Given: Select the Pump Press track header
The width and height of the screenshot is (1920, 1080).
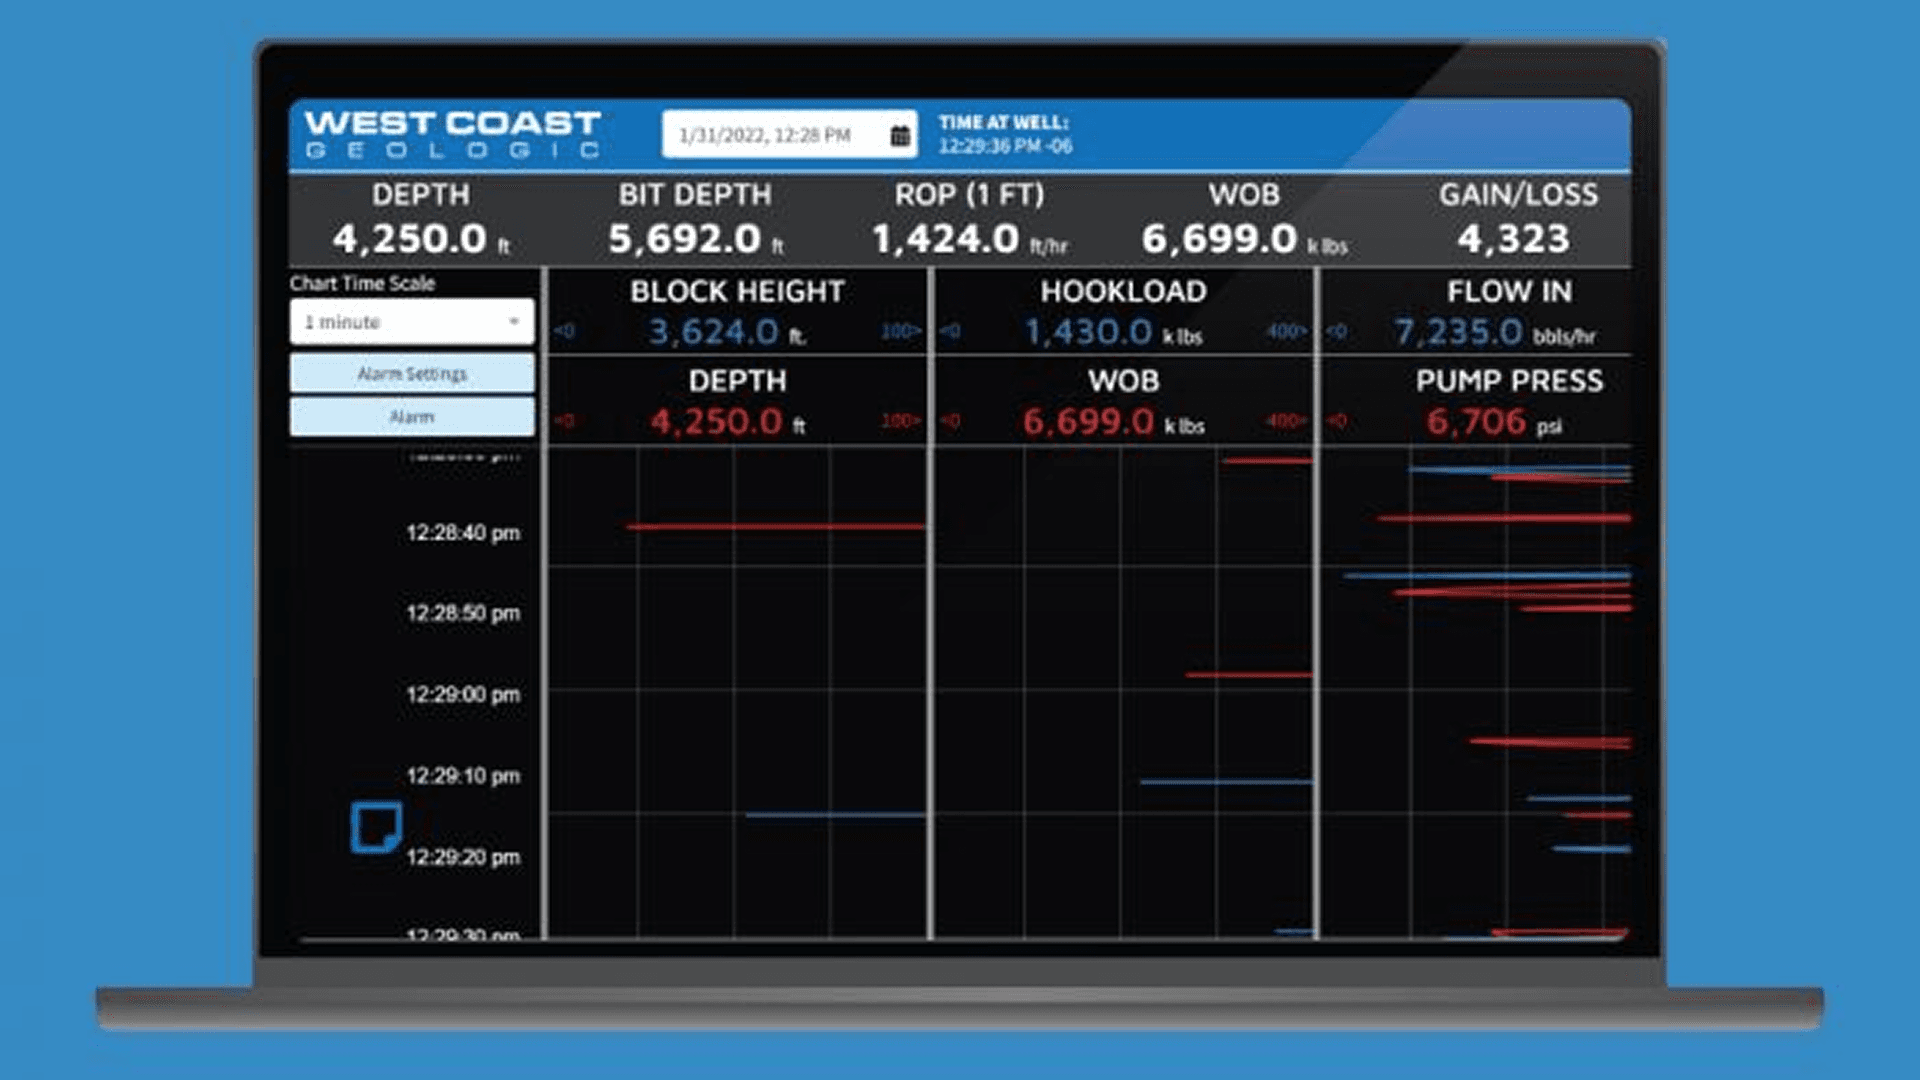Looking at the screenshot, I should [1508, 381].
